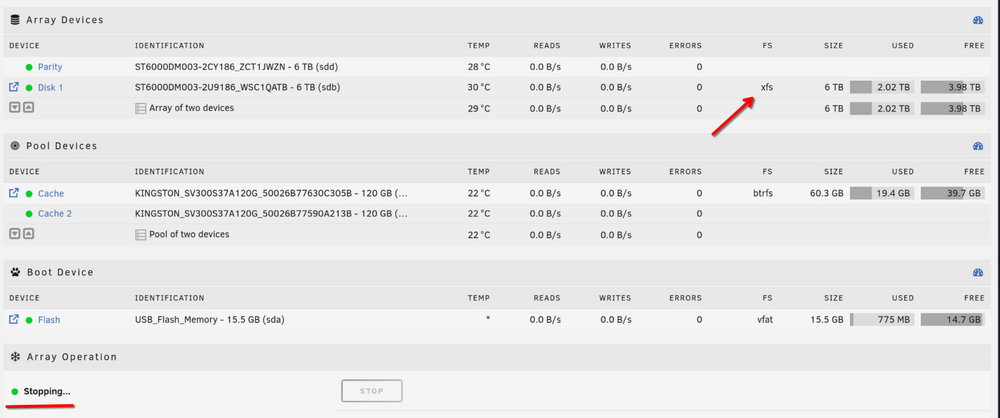Open the Cache 2 device link
The image size is (1000, 418).
pyautogui.click(x=55, y=214)
